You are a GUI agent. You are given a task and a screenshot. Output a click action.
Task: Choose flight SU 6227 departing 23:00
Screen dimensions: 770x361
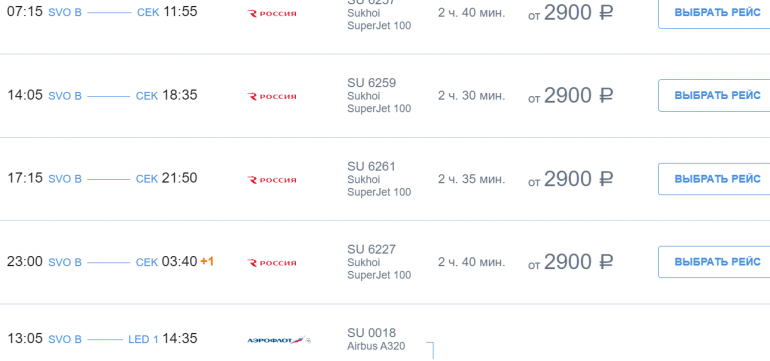tap(714, 262)
